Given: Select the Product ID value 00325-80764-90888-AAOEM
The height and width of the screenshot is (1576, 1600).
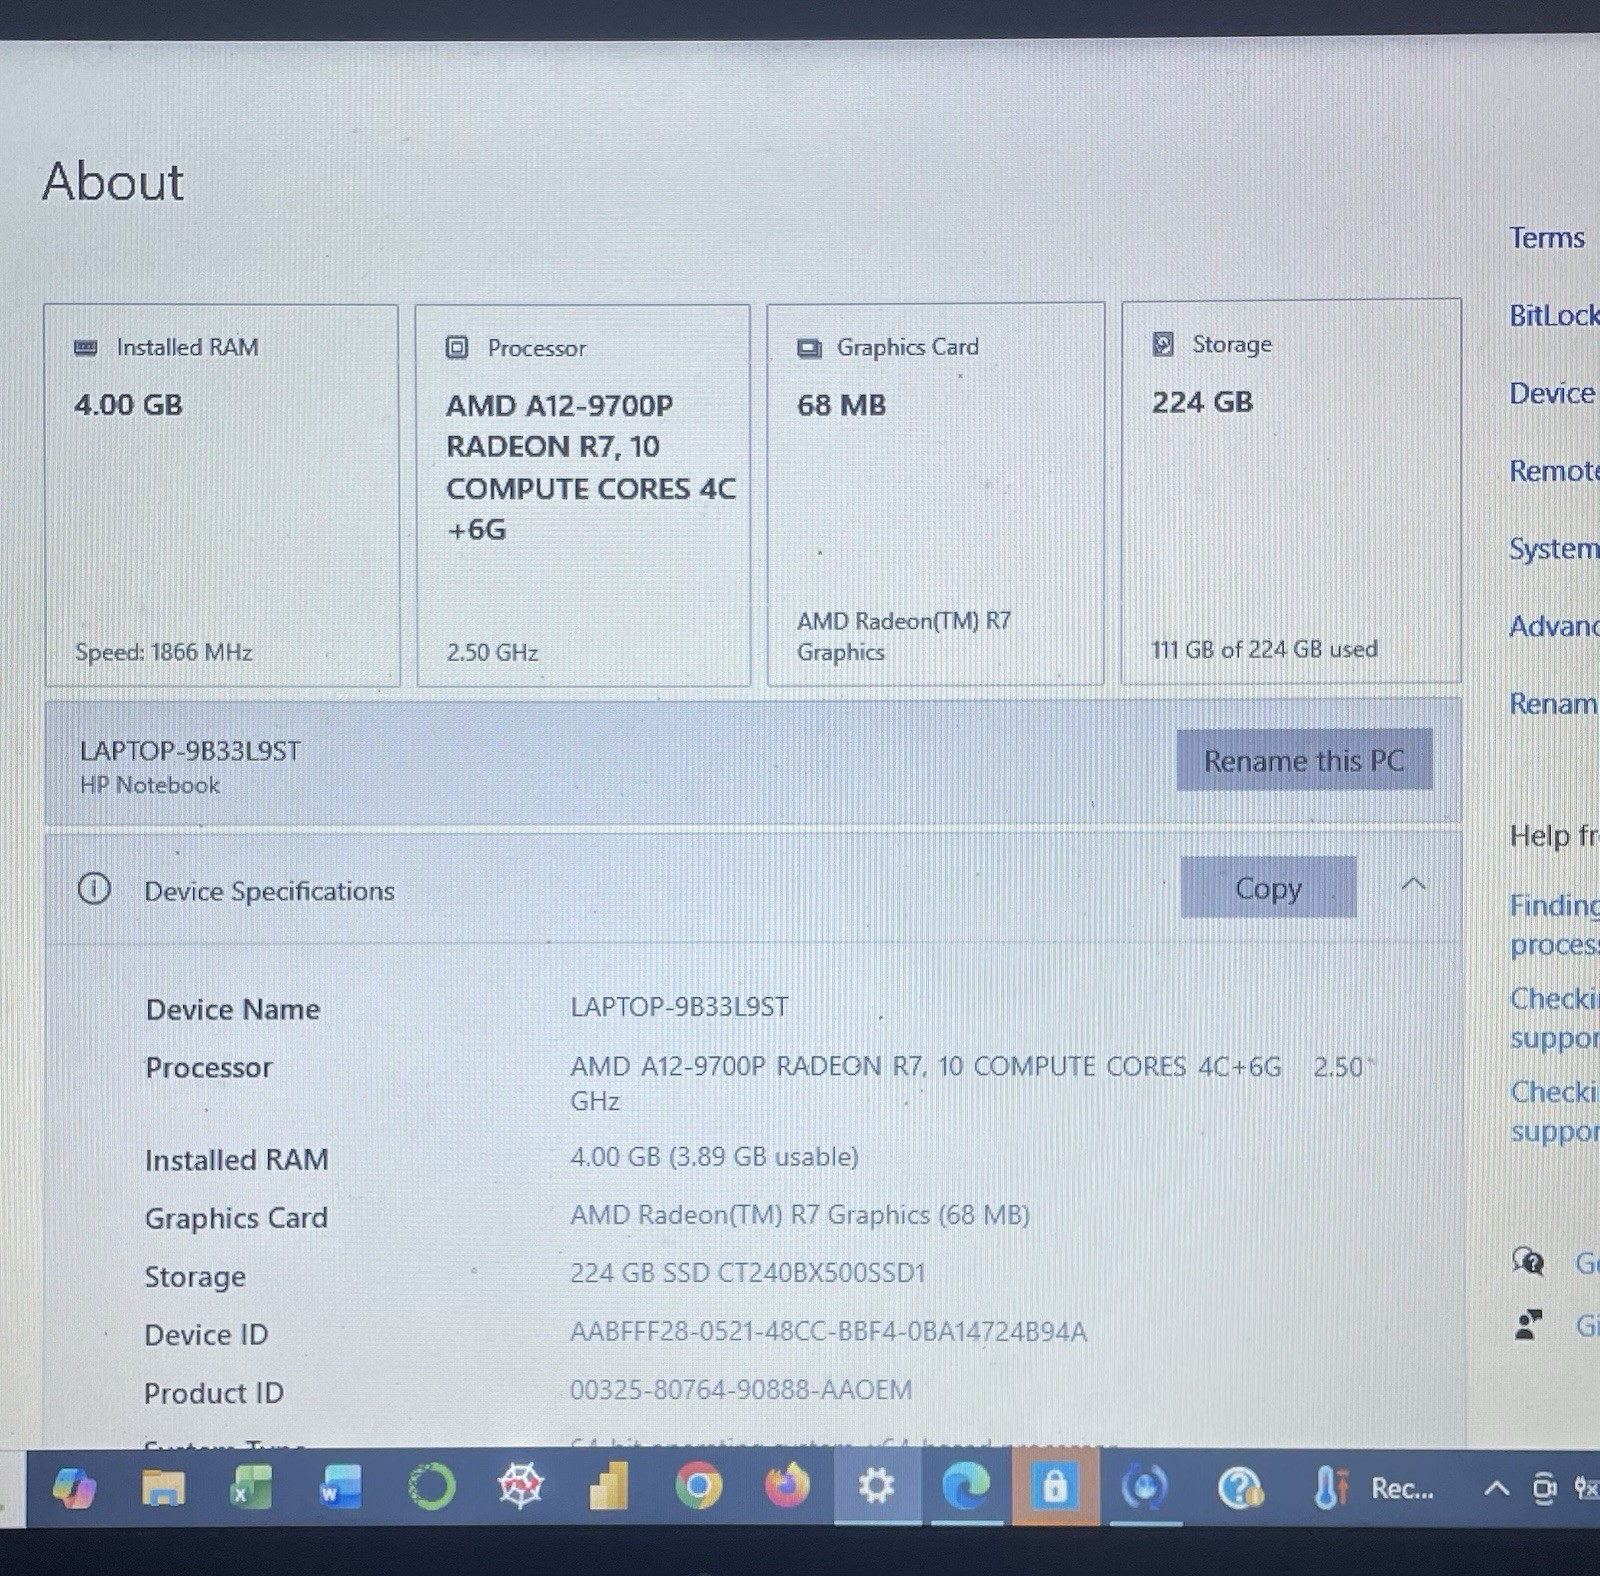Looking at the screenshot, I should pyautogui.click(x=741, y=1390).
